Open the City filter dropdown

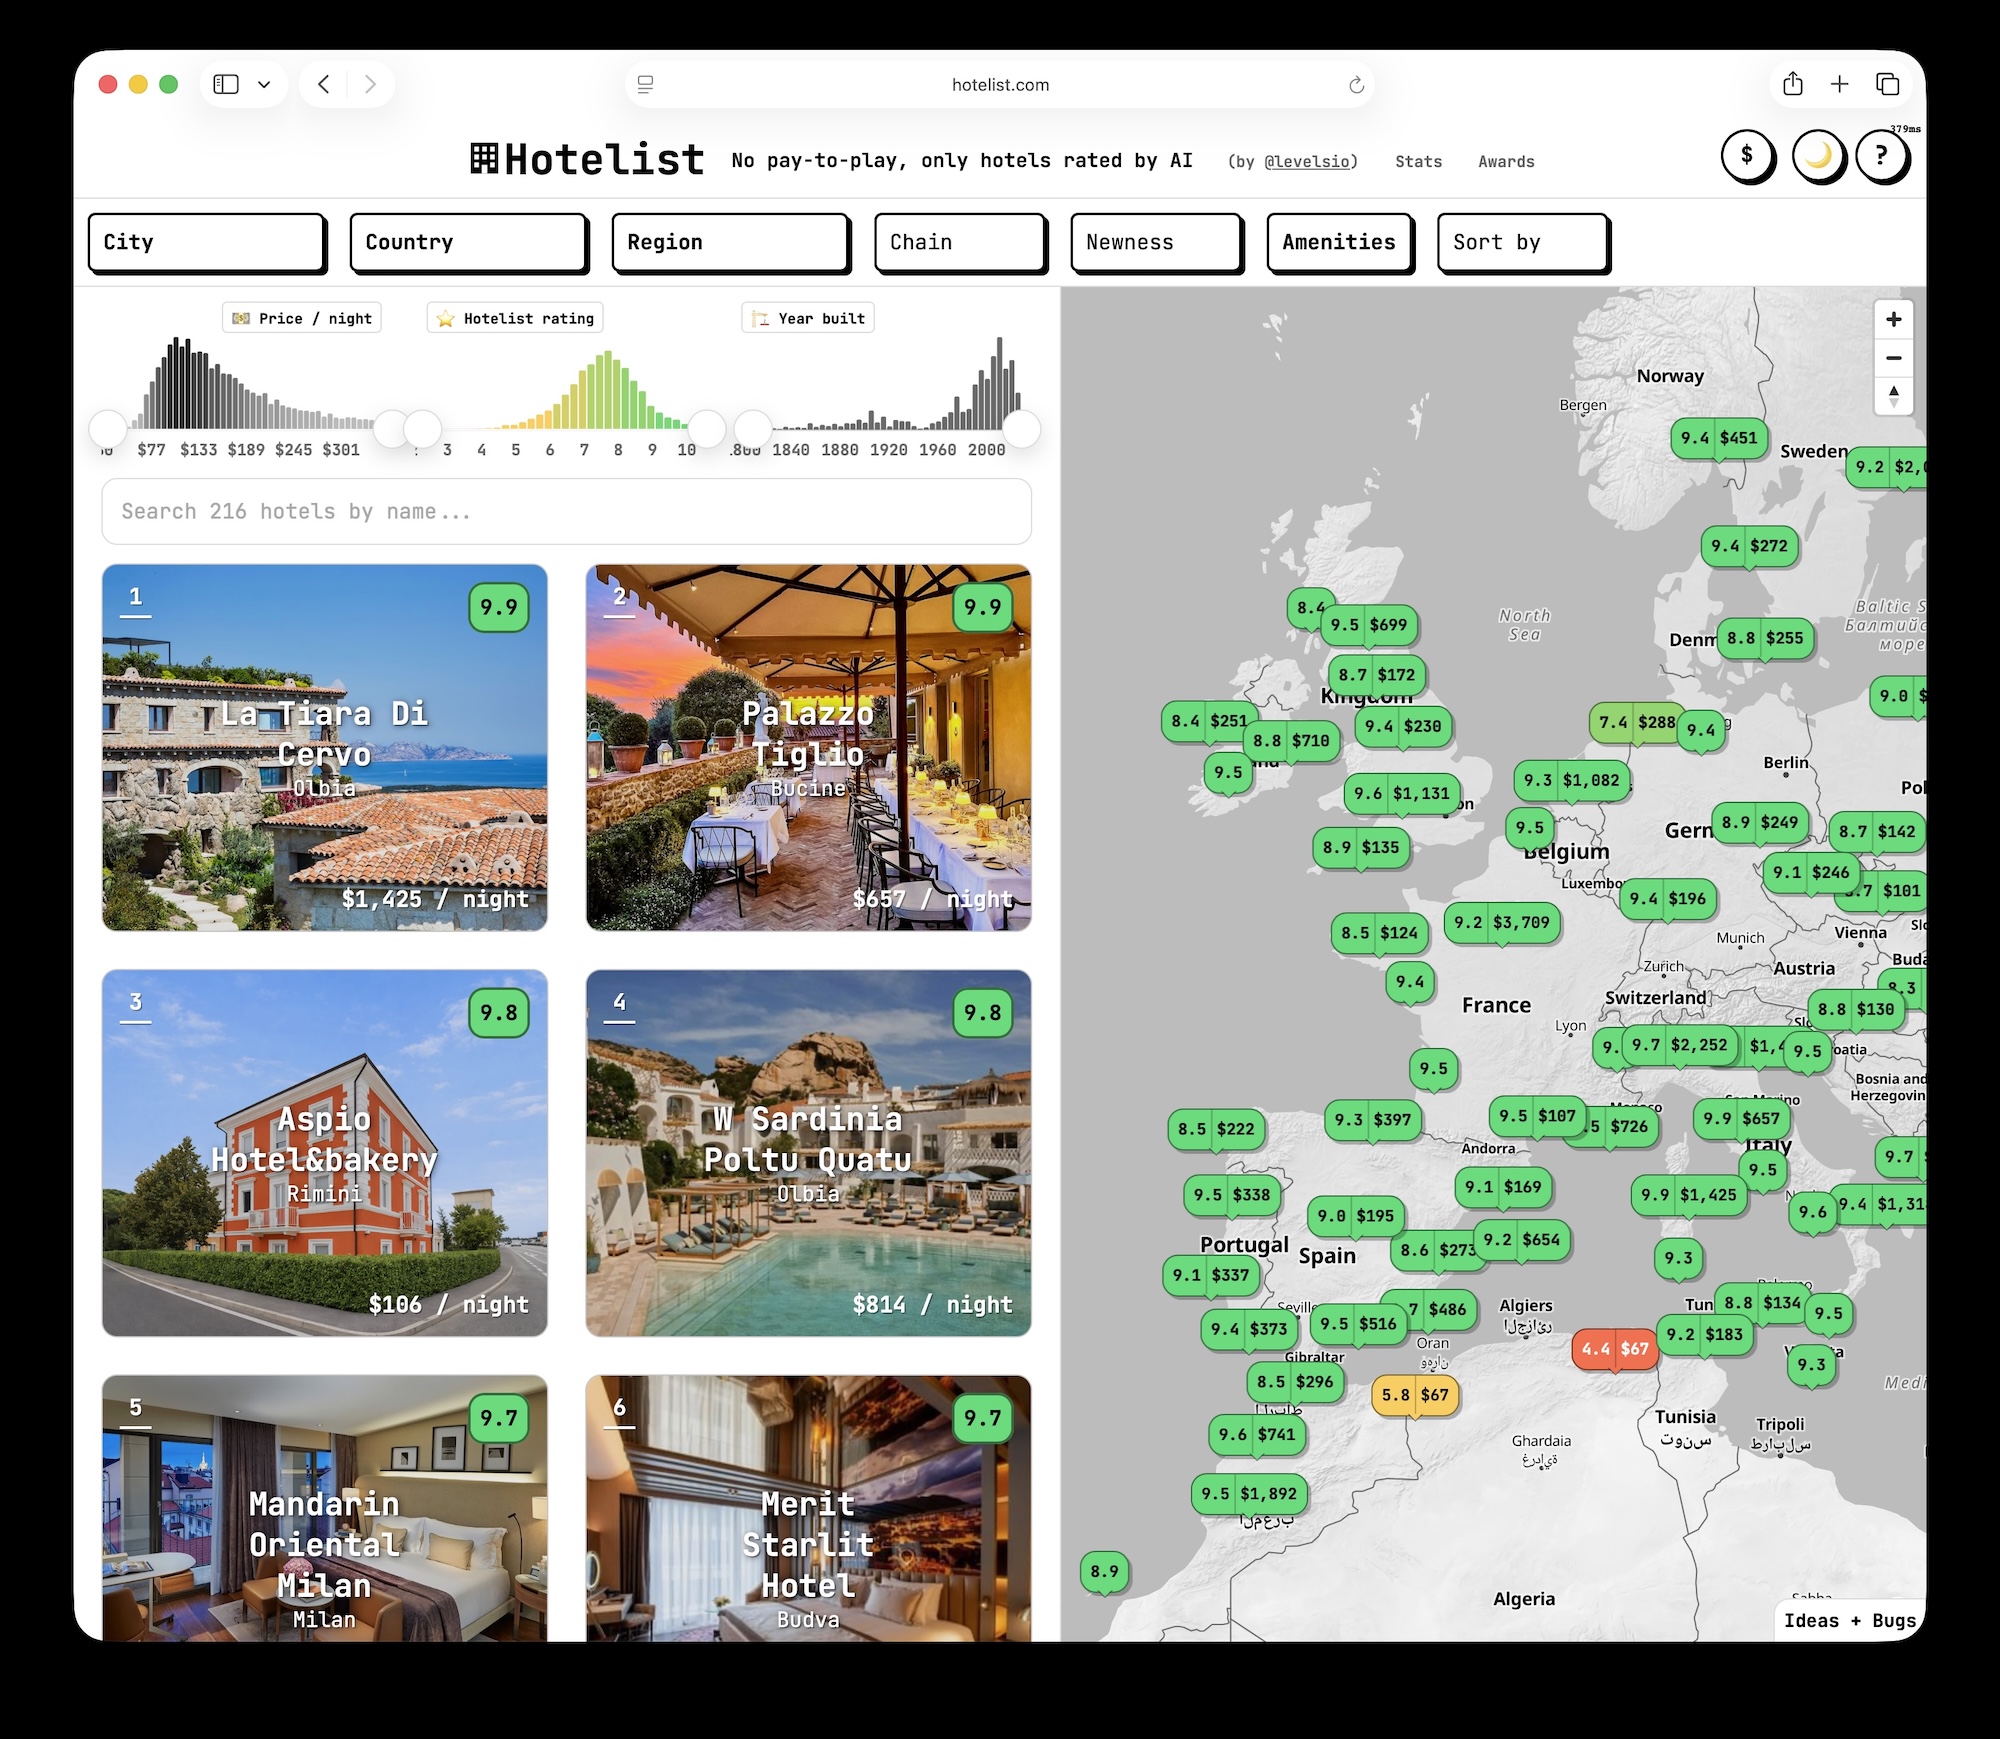[x=207, y=243]
